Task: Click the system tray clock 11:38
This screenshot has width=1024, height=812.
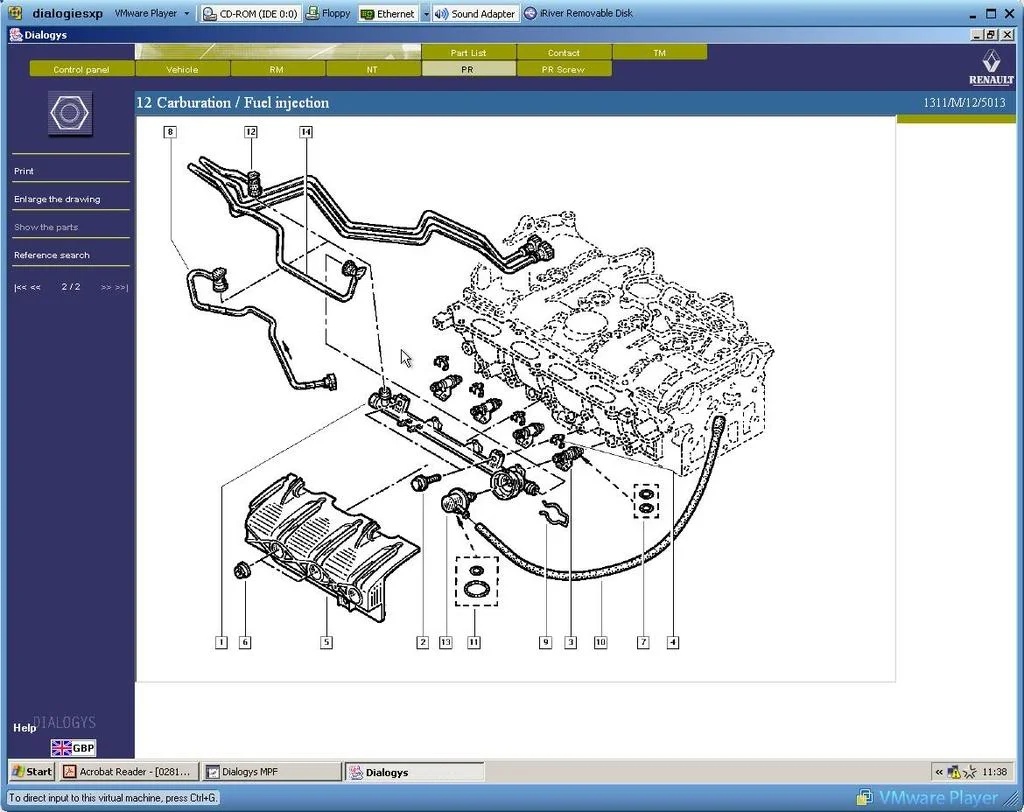Action: [x=995, y=772]
